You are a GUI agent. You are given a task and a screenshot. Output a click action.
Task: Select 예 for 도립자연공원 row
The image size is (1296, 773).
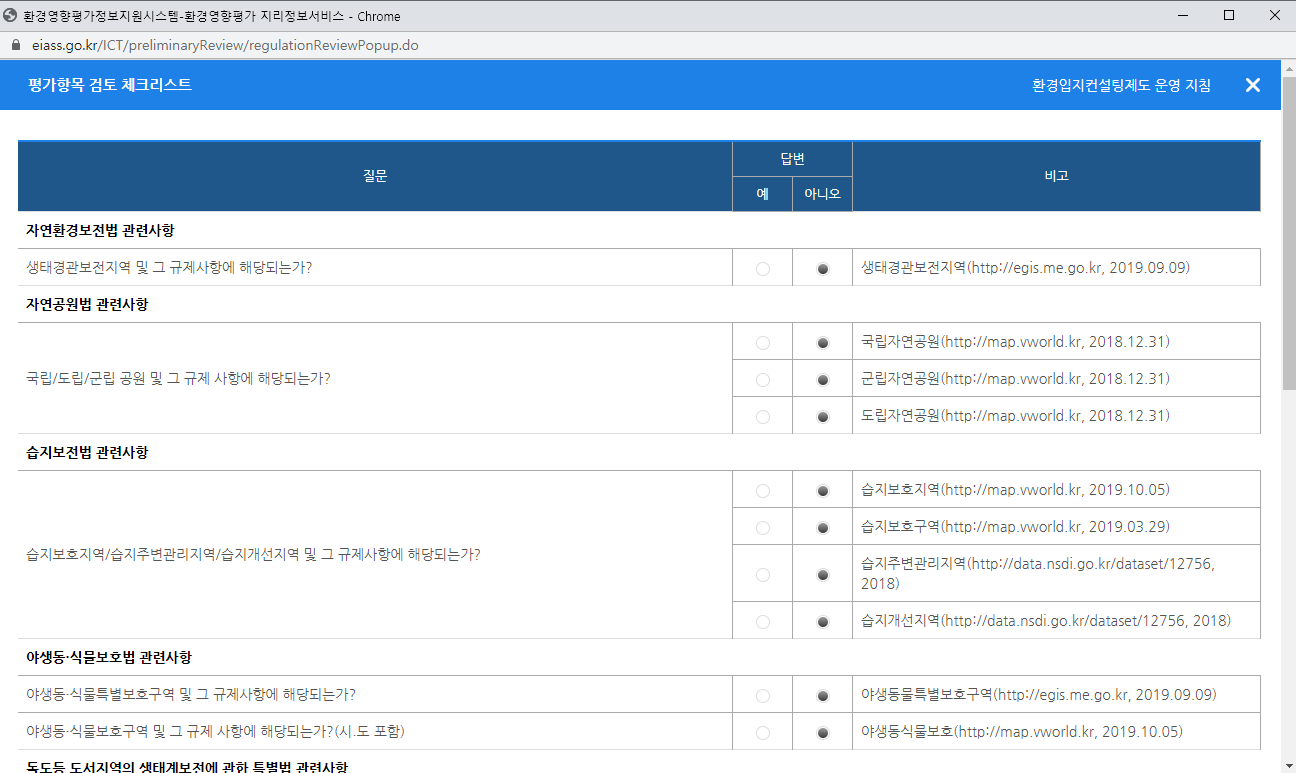click(x=763, y=416)
